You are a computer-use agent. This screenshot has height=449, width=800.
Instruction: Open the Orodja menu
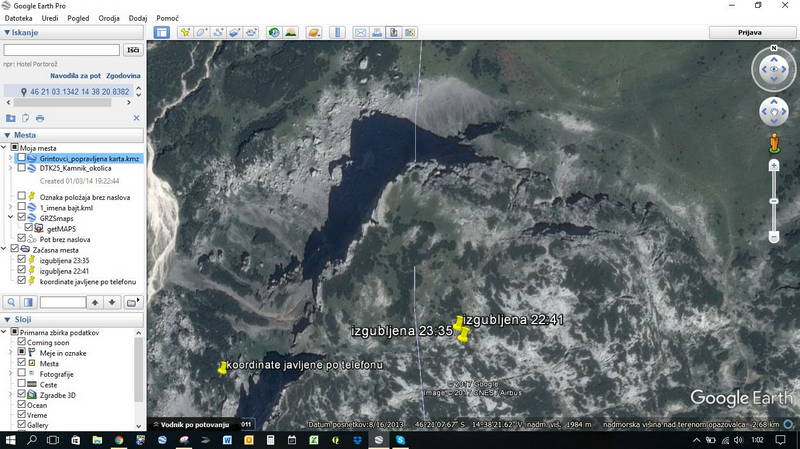pos(109,18)
